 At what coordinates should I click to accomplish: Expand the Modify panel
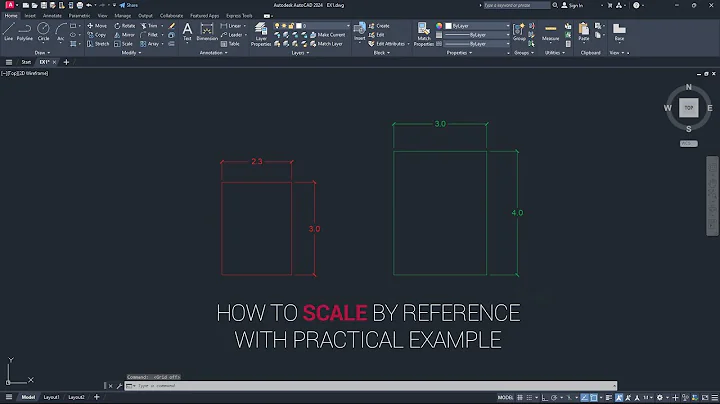(x=131, y=53)
